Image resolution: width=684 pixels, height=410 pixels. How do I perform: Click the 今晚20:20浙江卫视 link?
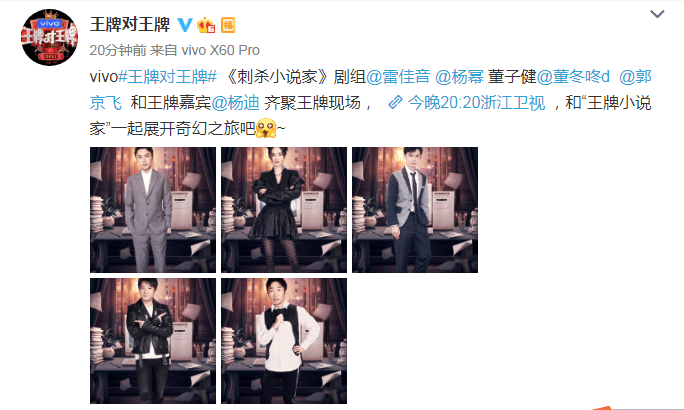tap(476, 103)
